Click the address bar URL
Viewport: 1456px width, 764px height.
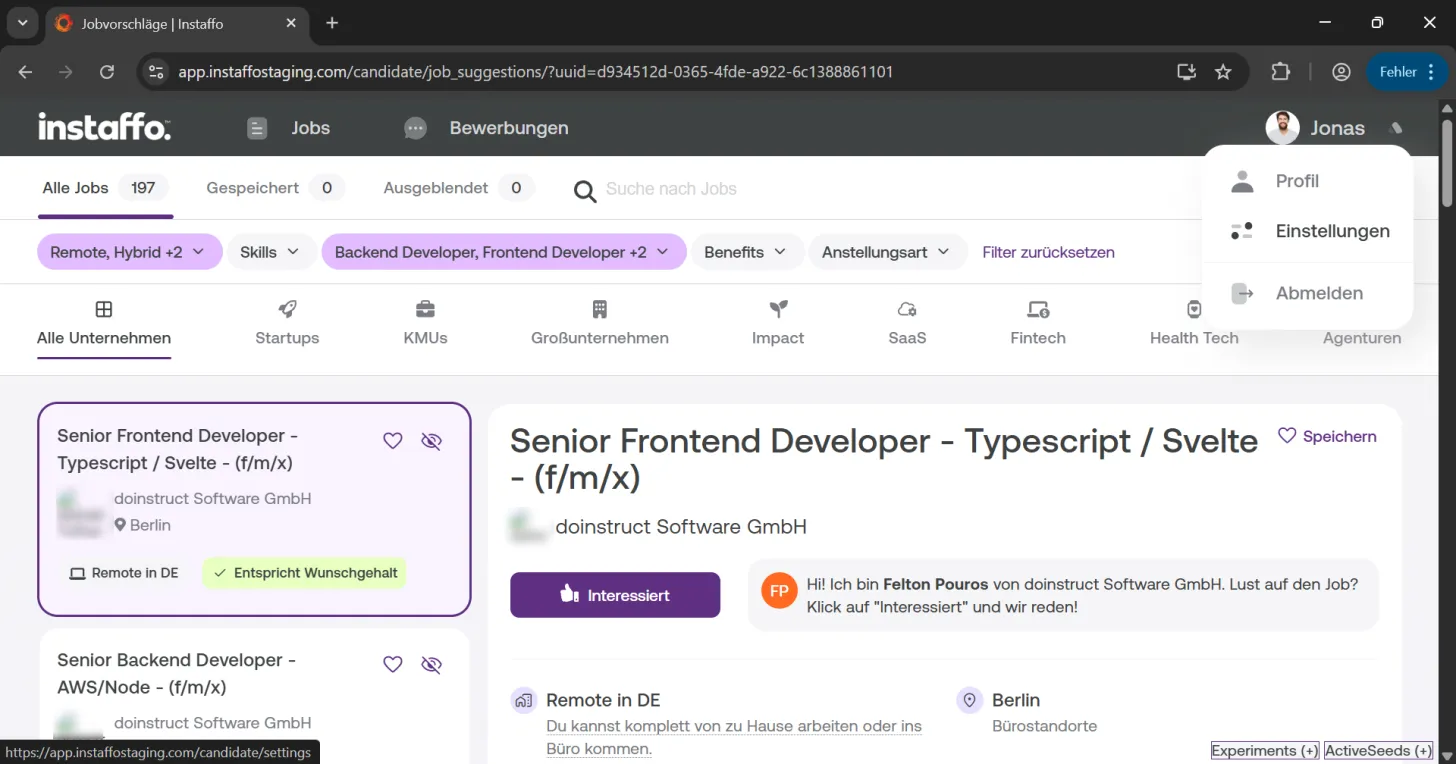[x=536, y=72]
